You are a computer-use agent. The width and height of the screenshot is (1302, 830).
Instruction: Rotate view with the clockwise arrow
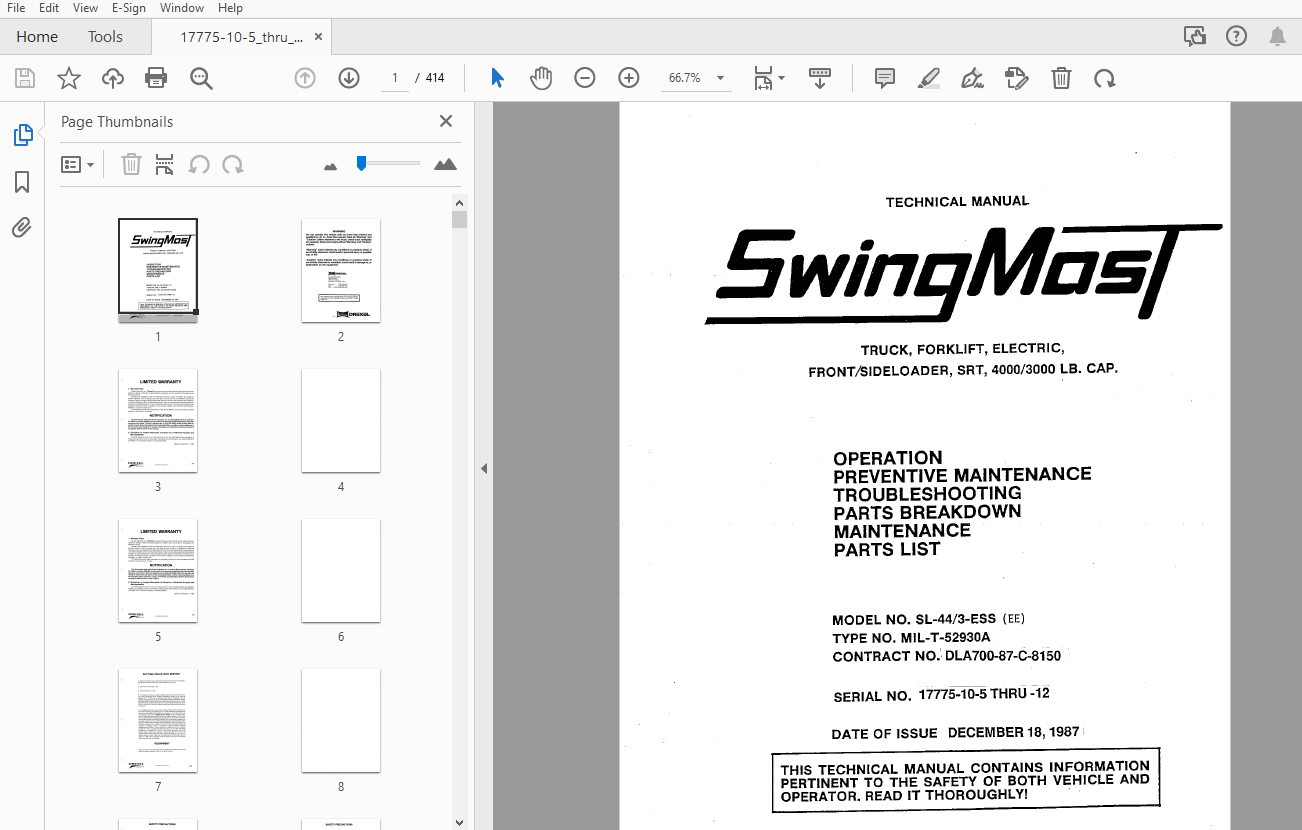click(x=1104, y=78)
